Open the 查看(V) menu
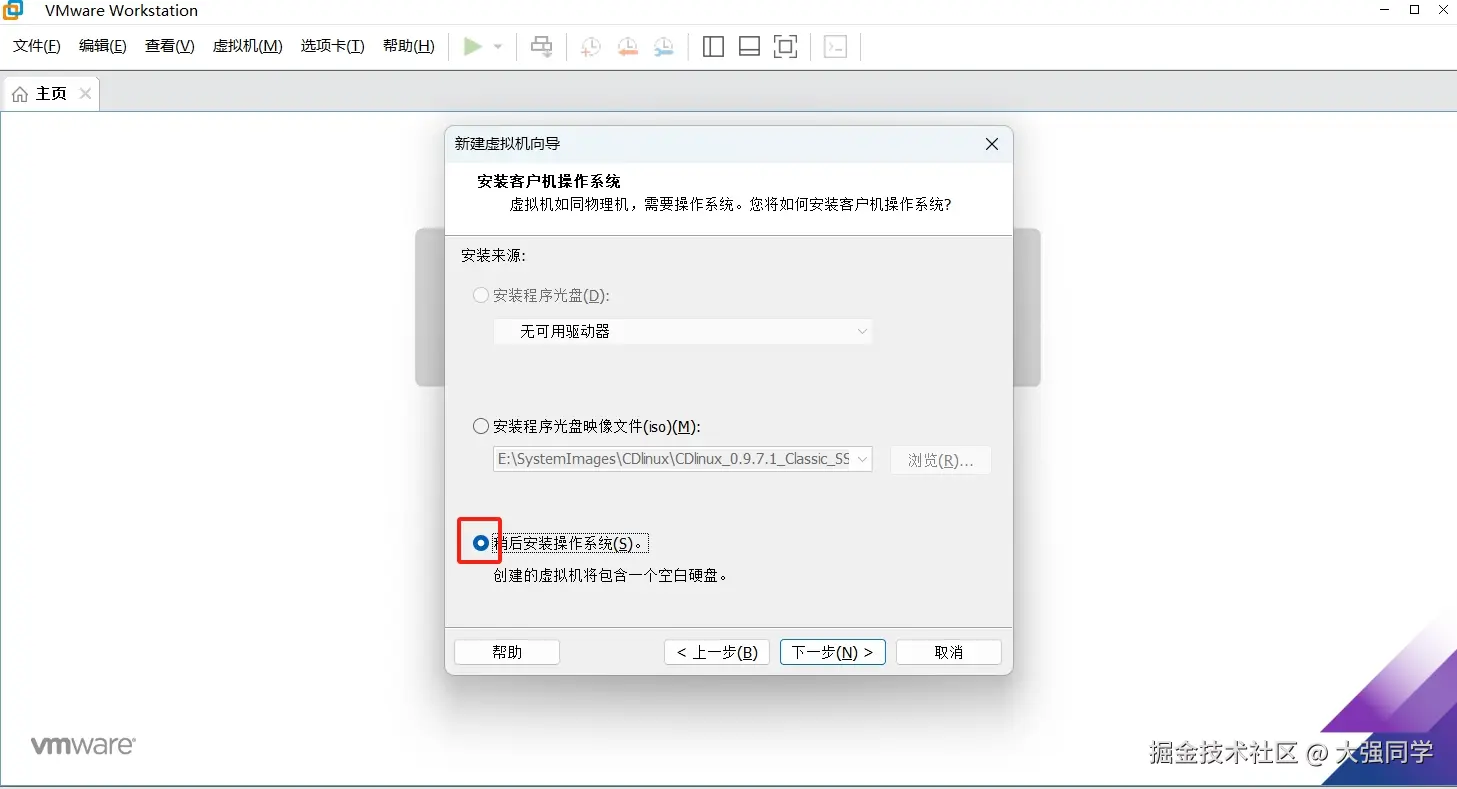The image size is (1457, 789). (x=170, y=46)
